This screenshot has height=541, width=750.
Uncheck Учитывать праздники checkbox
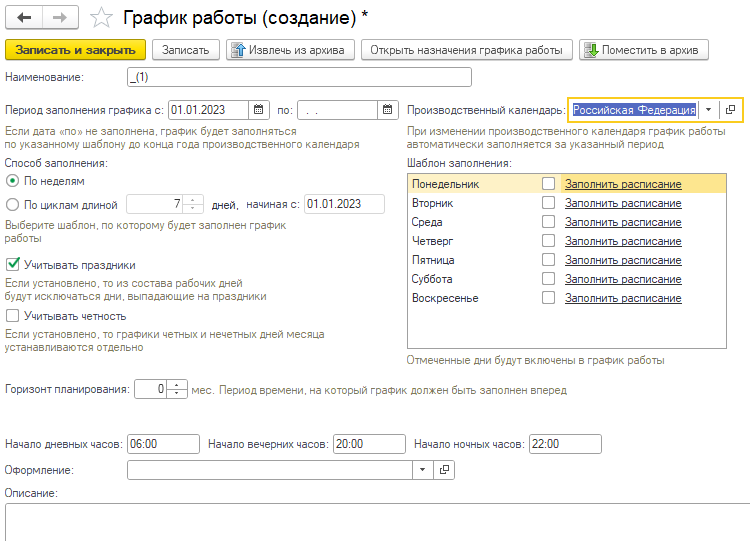point(12,265)
